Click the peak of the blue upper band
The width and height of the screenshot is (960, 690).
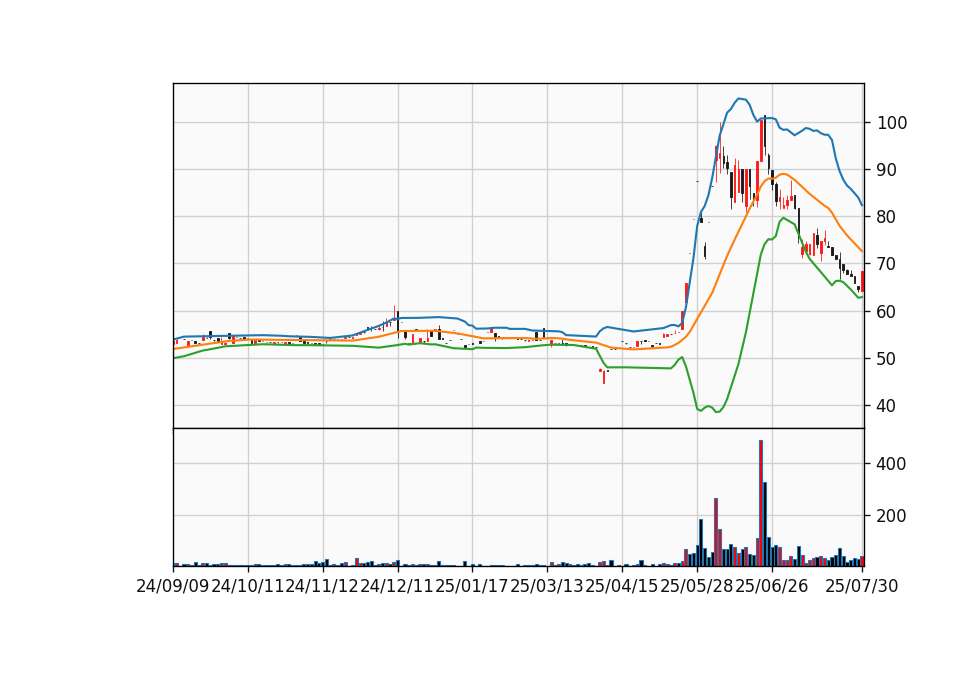[x=740, y=99]
